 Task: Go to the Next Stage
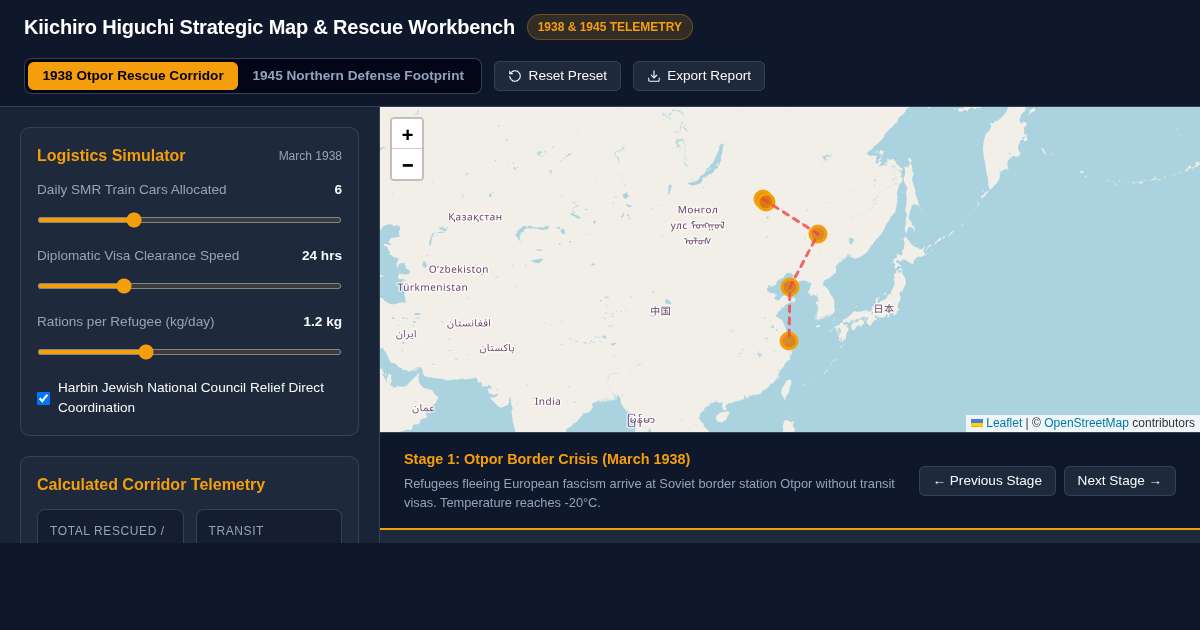click(x=1120, y=481)
